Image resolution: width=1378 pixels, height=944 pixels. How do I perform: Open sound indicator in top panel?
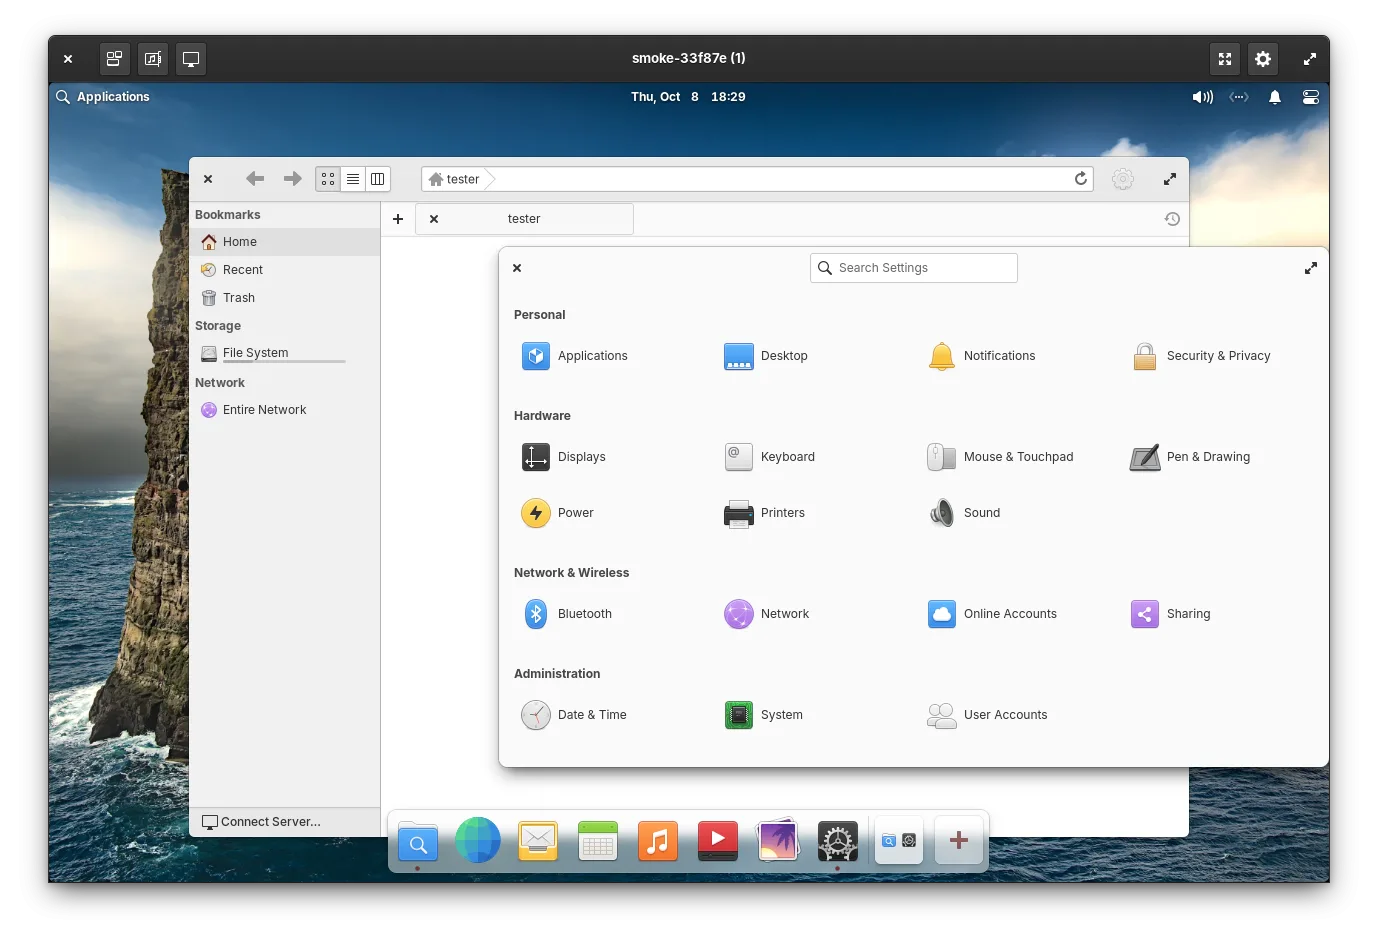[x=1203, y=97]
